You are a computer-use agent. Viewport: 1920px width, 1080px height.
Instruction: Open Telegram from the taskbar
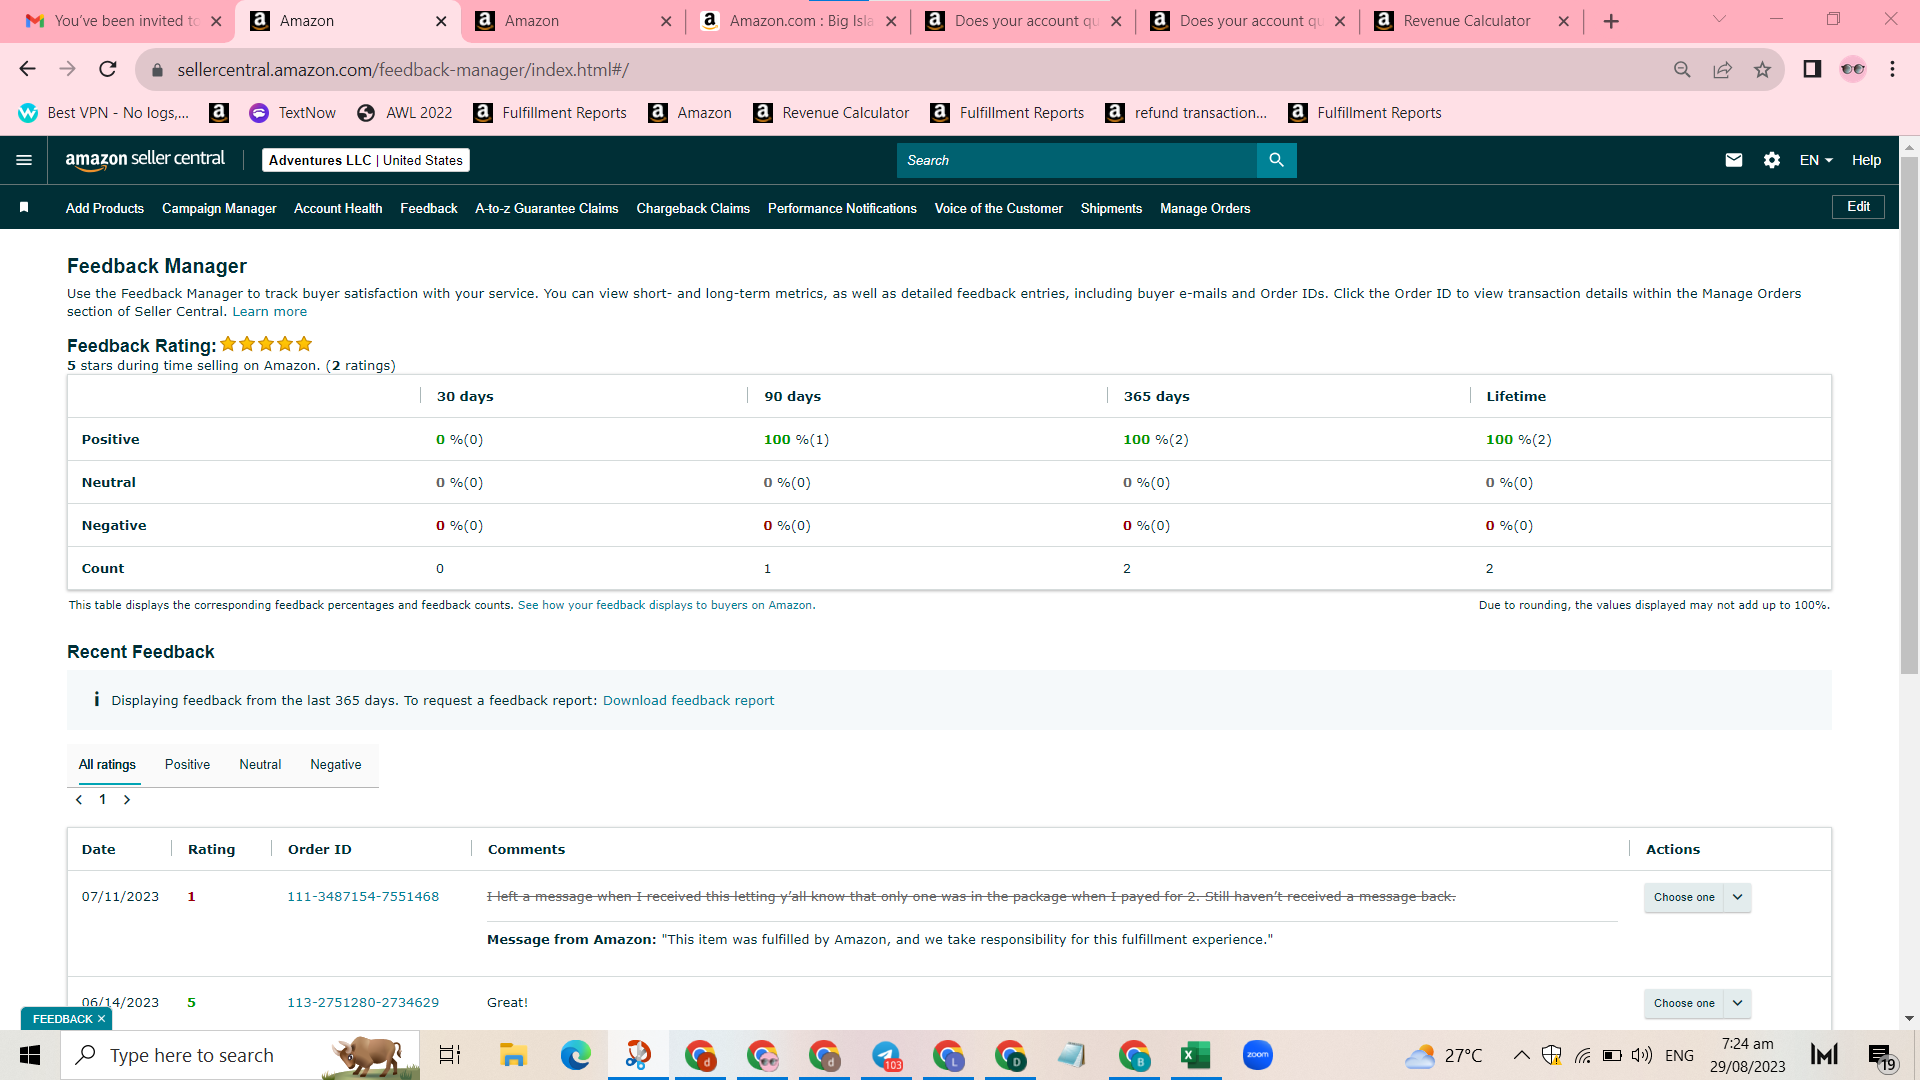[885, 1055]
